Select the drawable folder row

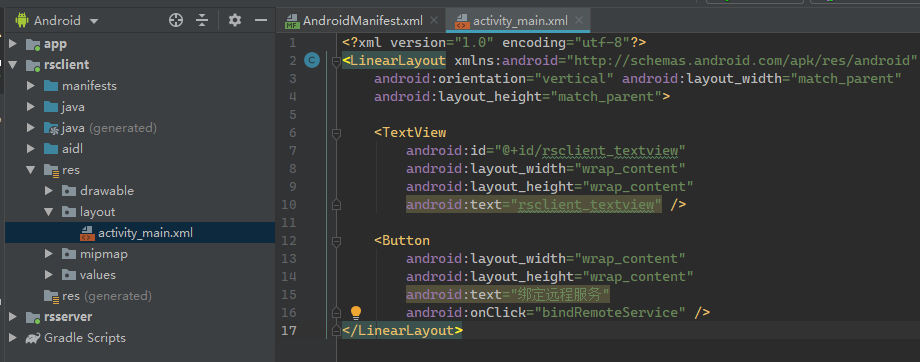tap(140, 191)
